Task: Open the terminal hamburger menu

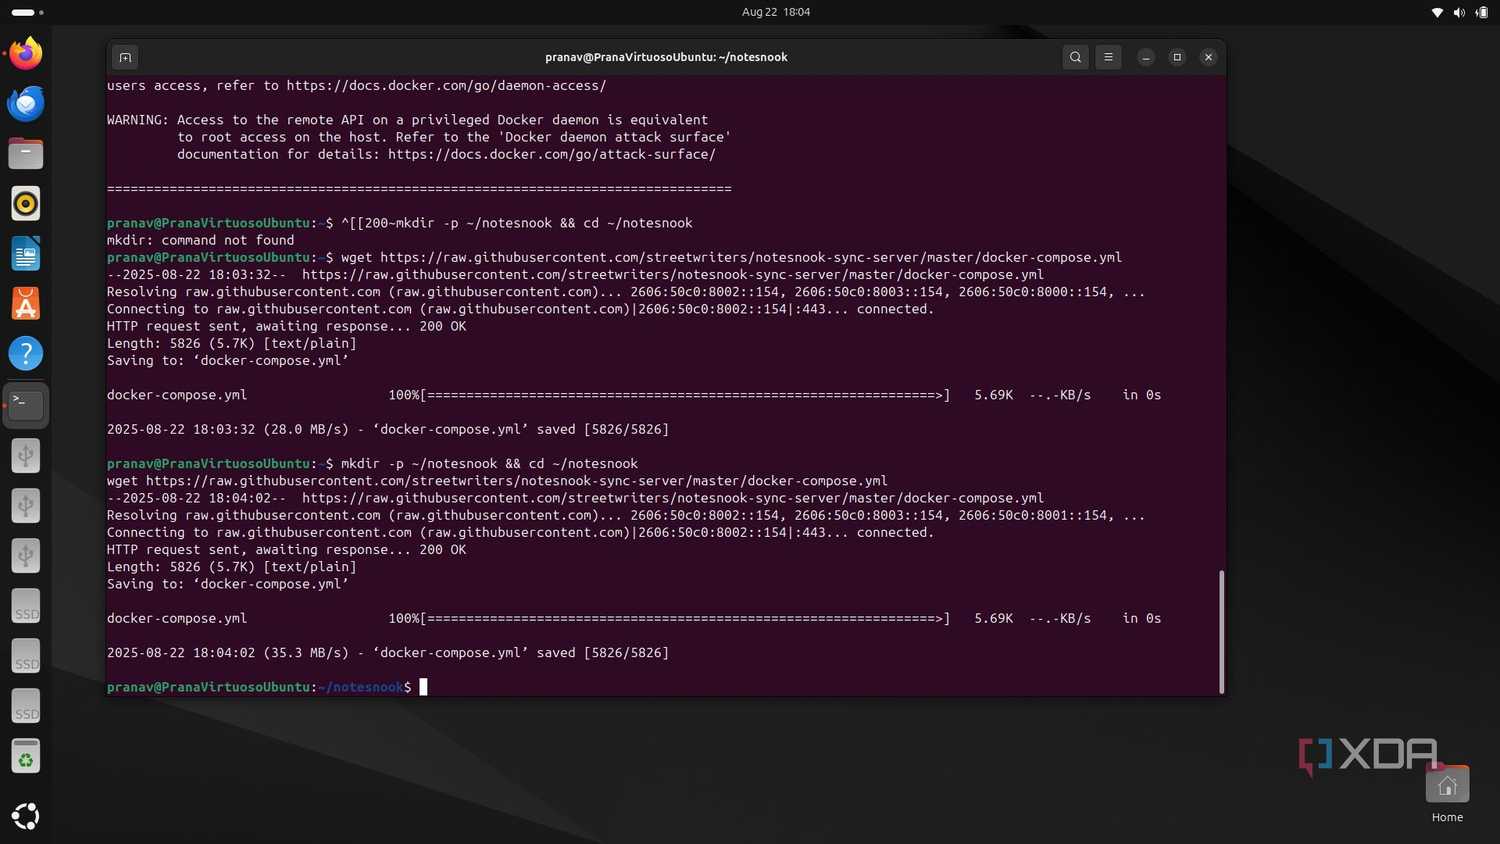Action: click(x=1108, y=57)
